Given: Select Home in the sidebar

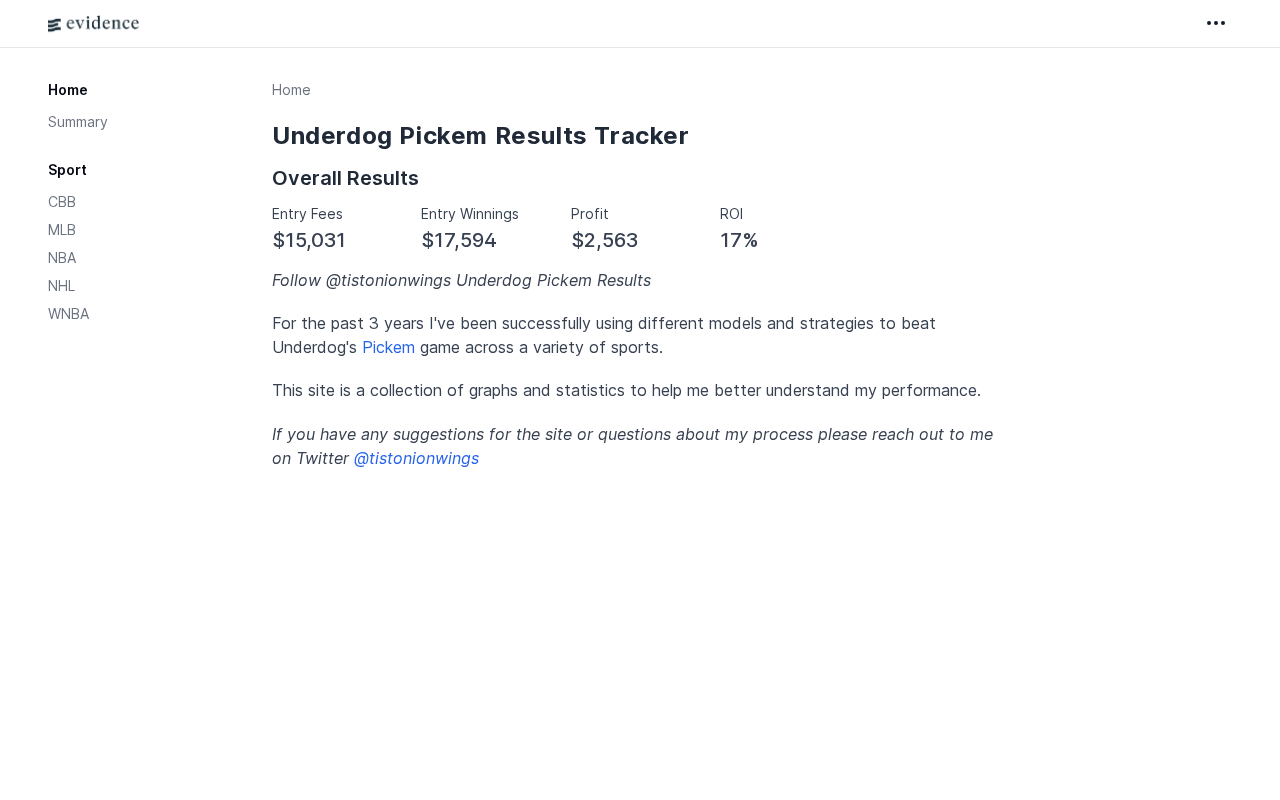Looking at the screenshot, I should 68,90.
